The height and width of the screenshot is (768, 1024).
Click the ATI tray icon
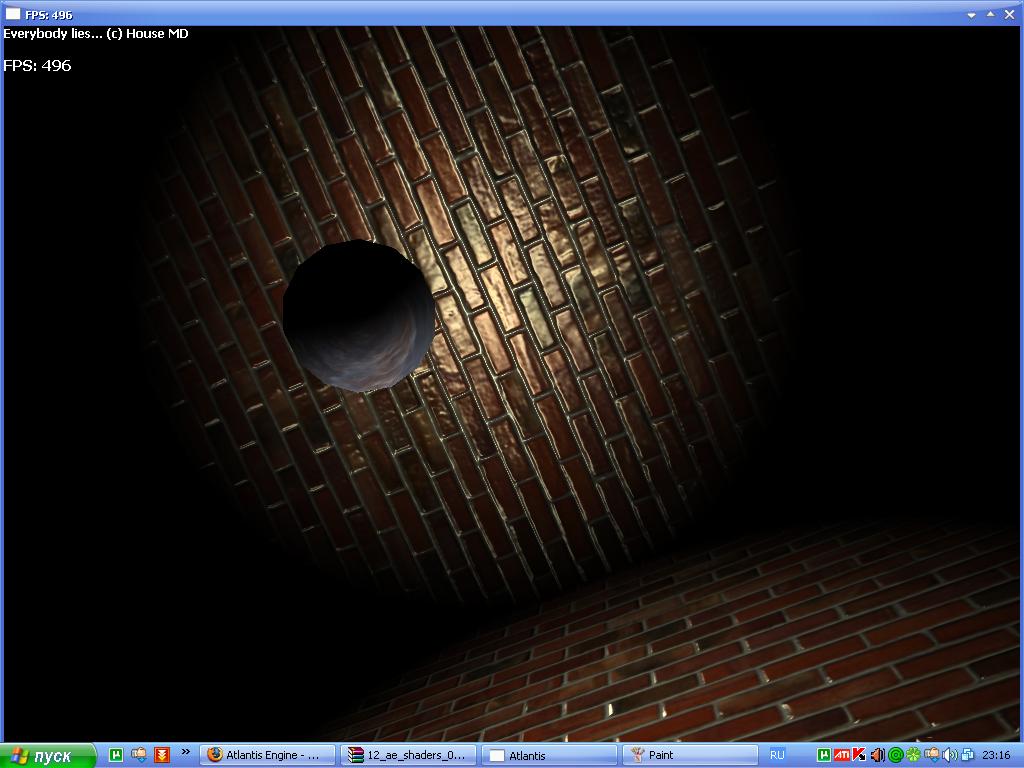841,755
